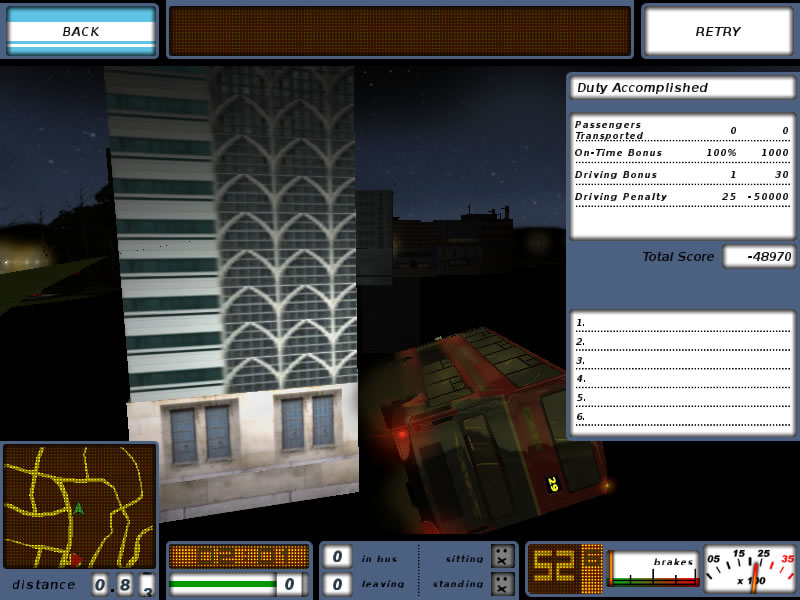Click the "Passengers Transported" label
This screenshot has width=800, height=600.
coord(609,130)
